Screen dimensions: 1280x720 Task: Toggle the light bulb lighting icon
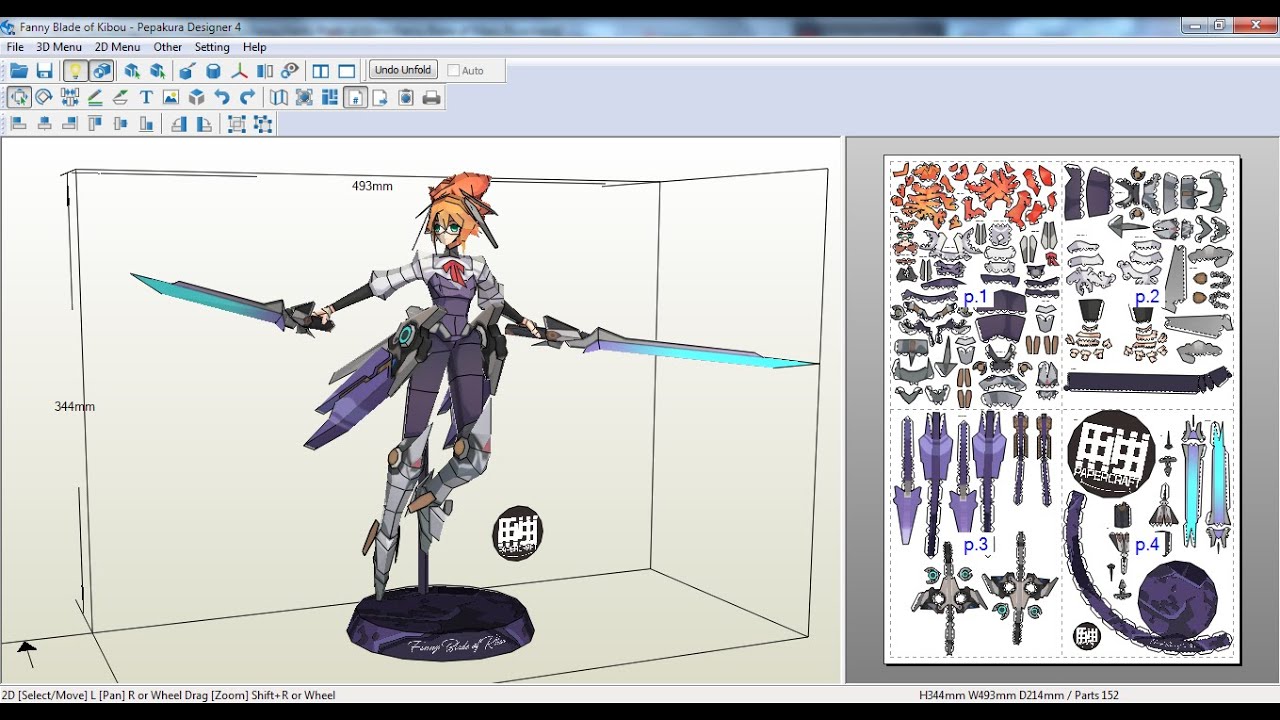point(75,71)
